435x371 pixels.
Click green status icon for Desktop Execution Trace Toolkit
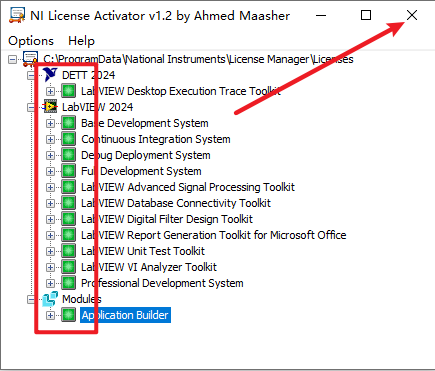69,91
